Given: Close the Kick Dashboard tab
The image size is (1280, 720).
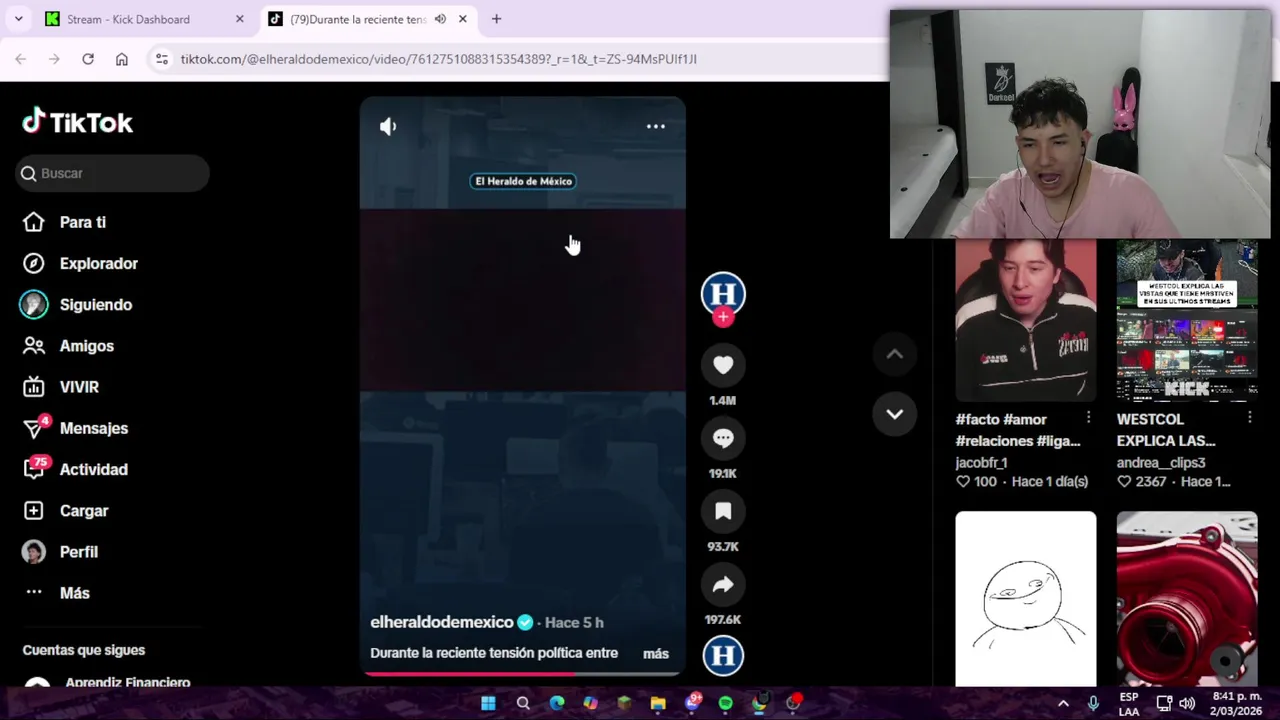Looking at the screenshot, I should [x=239, y=19].
